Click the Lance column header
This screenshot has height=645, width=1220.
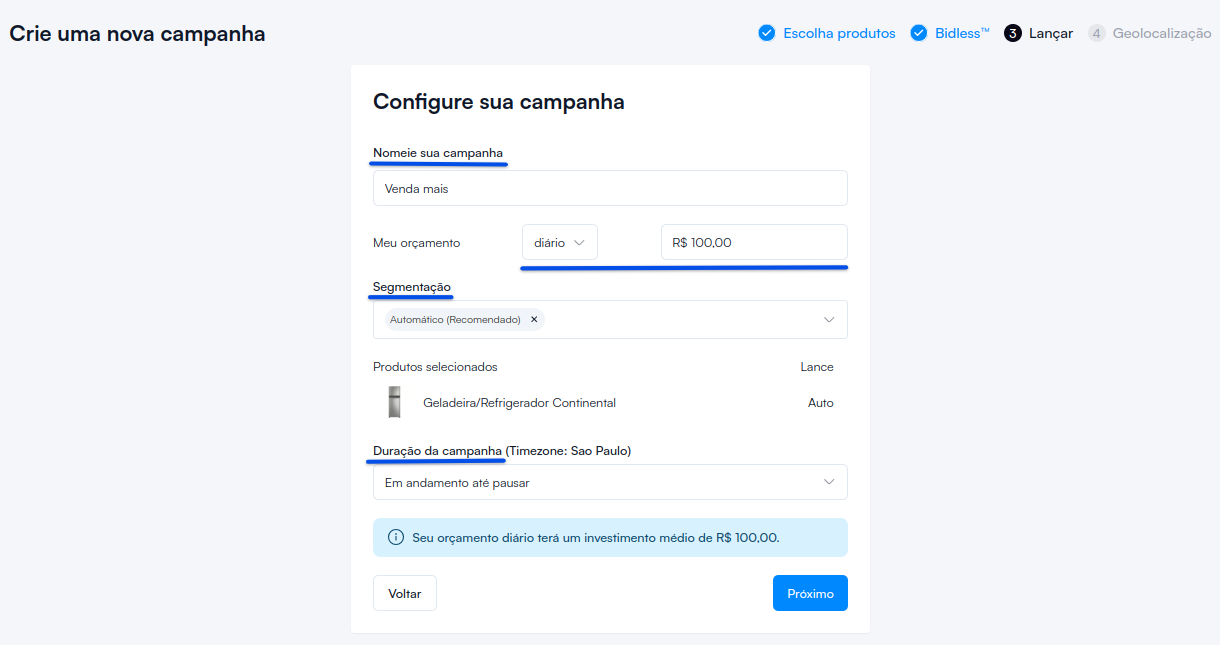point(816,366)
